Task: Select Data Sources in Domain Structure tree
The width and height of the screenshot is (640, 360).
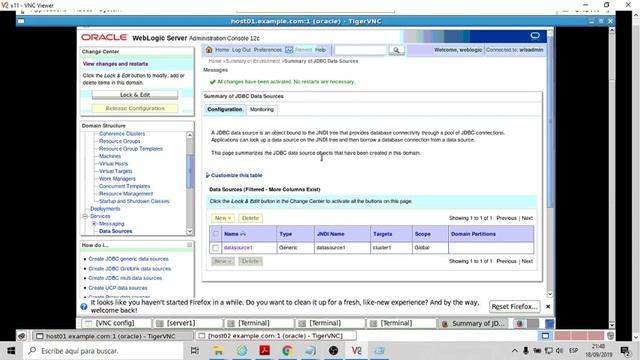Action: [116, 231]
